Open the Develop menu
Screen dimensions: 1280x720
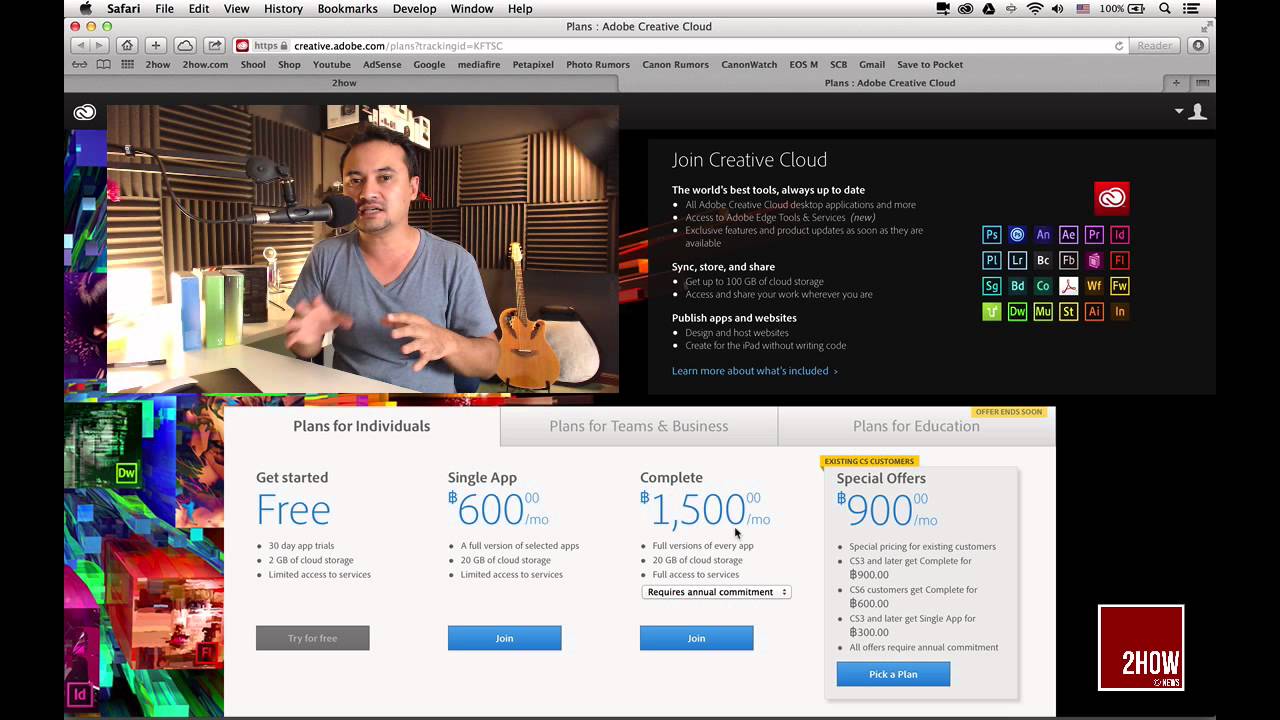pos(414,9)
